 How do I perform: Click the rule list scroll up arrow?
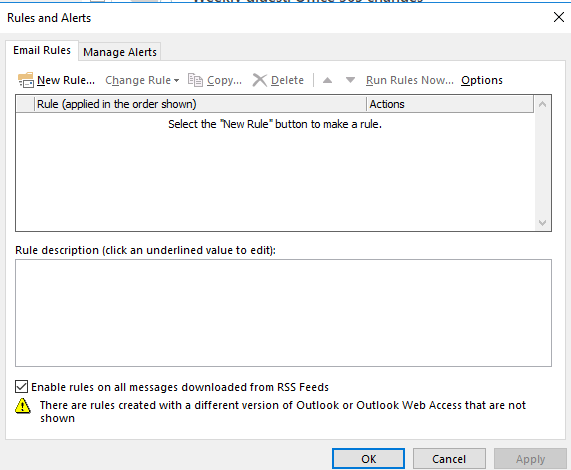(x=542, y=104)
